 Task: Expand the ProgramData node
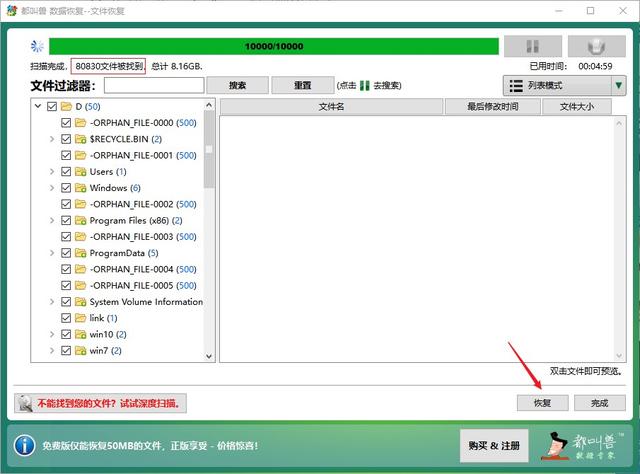pyautogui.click(x=52, y=253)
